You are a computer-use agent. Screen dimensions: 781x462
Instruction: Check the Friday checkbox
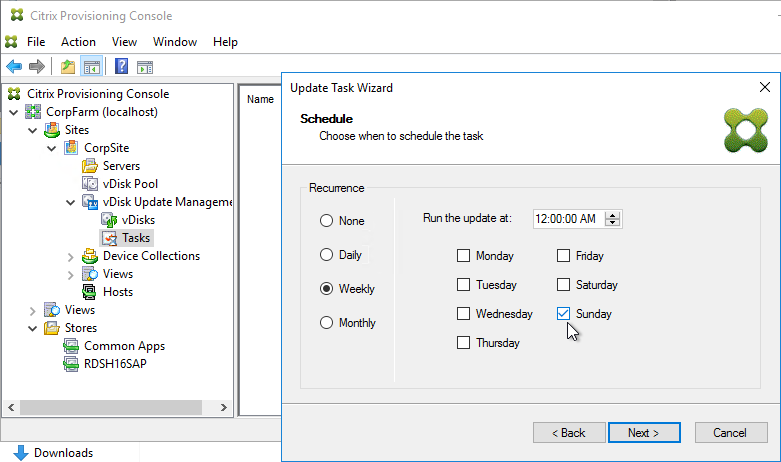tap(563, 255)
